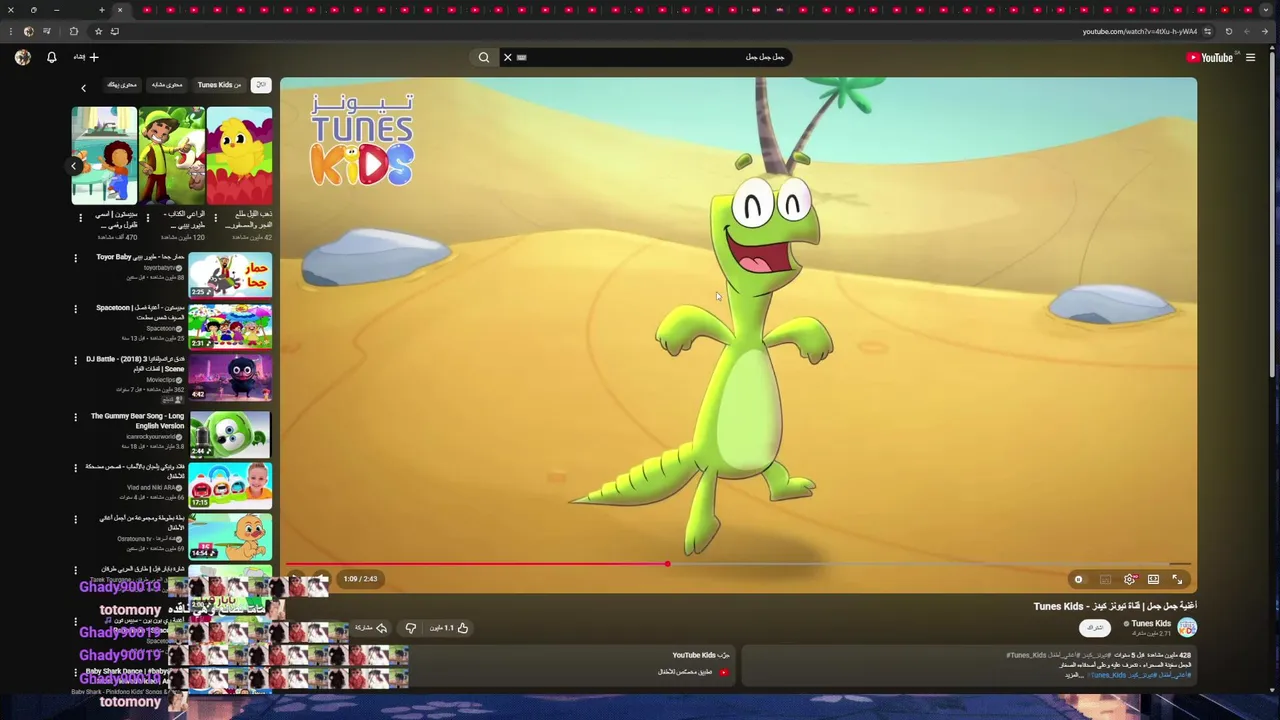Open the Create video plus button
Image resolution: width=1280 pixels, height=720 pixels.
click(86, 57)
